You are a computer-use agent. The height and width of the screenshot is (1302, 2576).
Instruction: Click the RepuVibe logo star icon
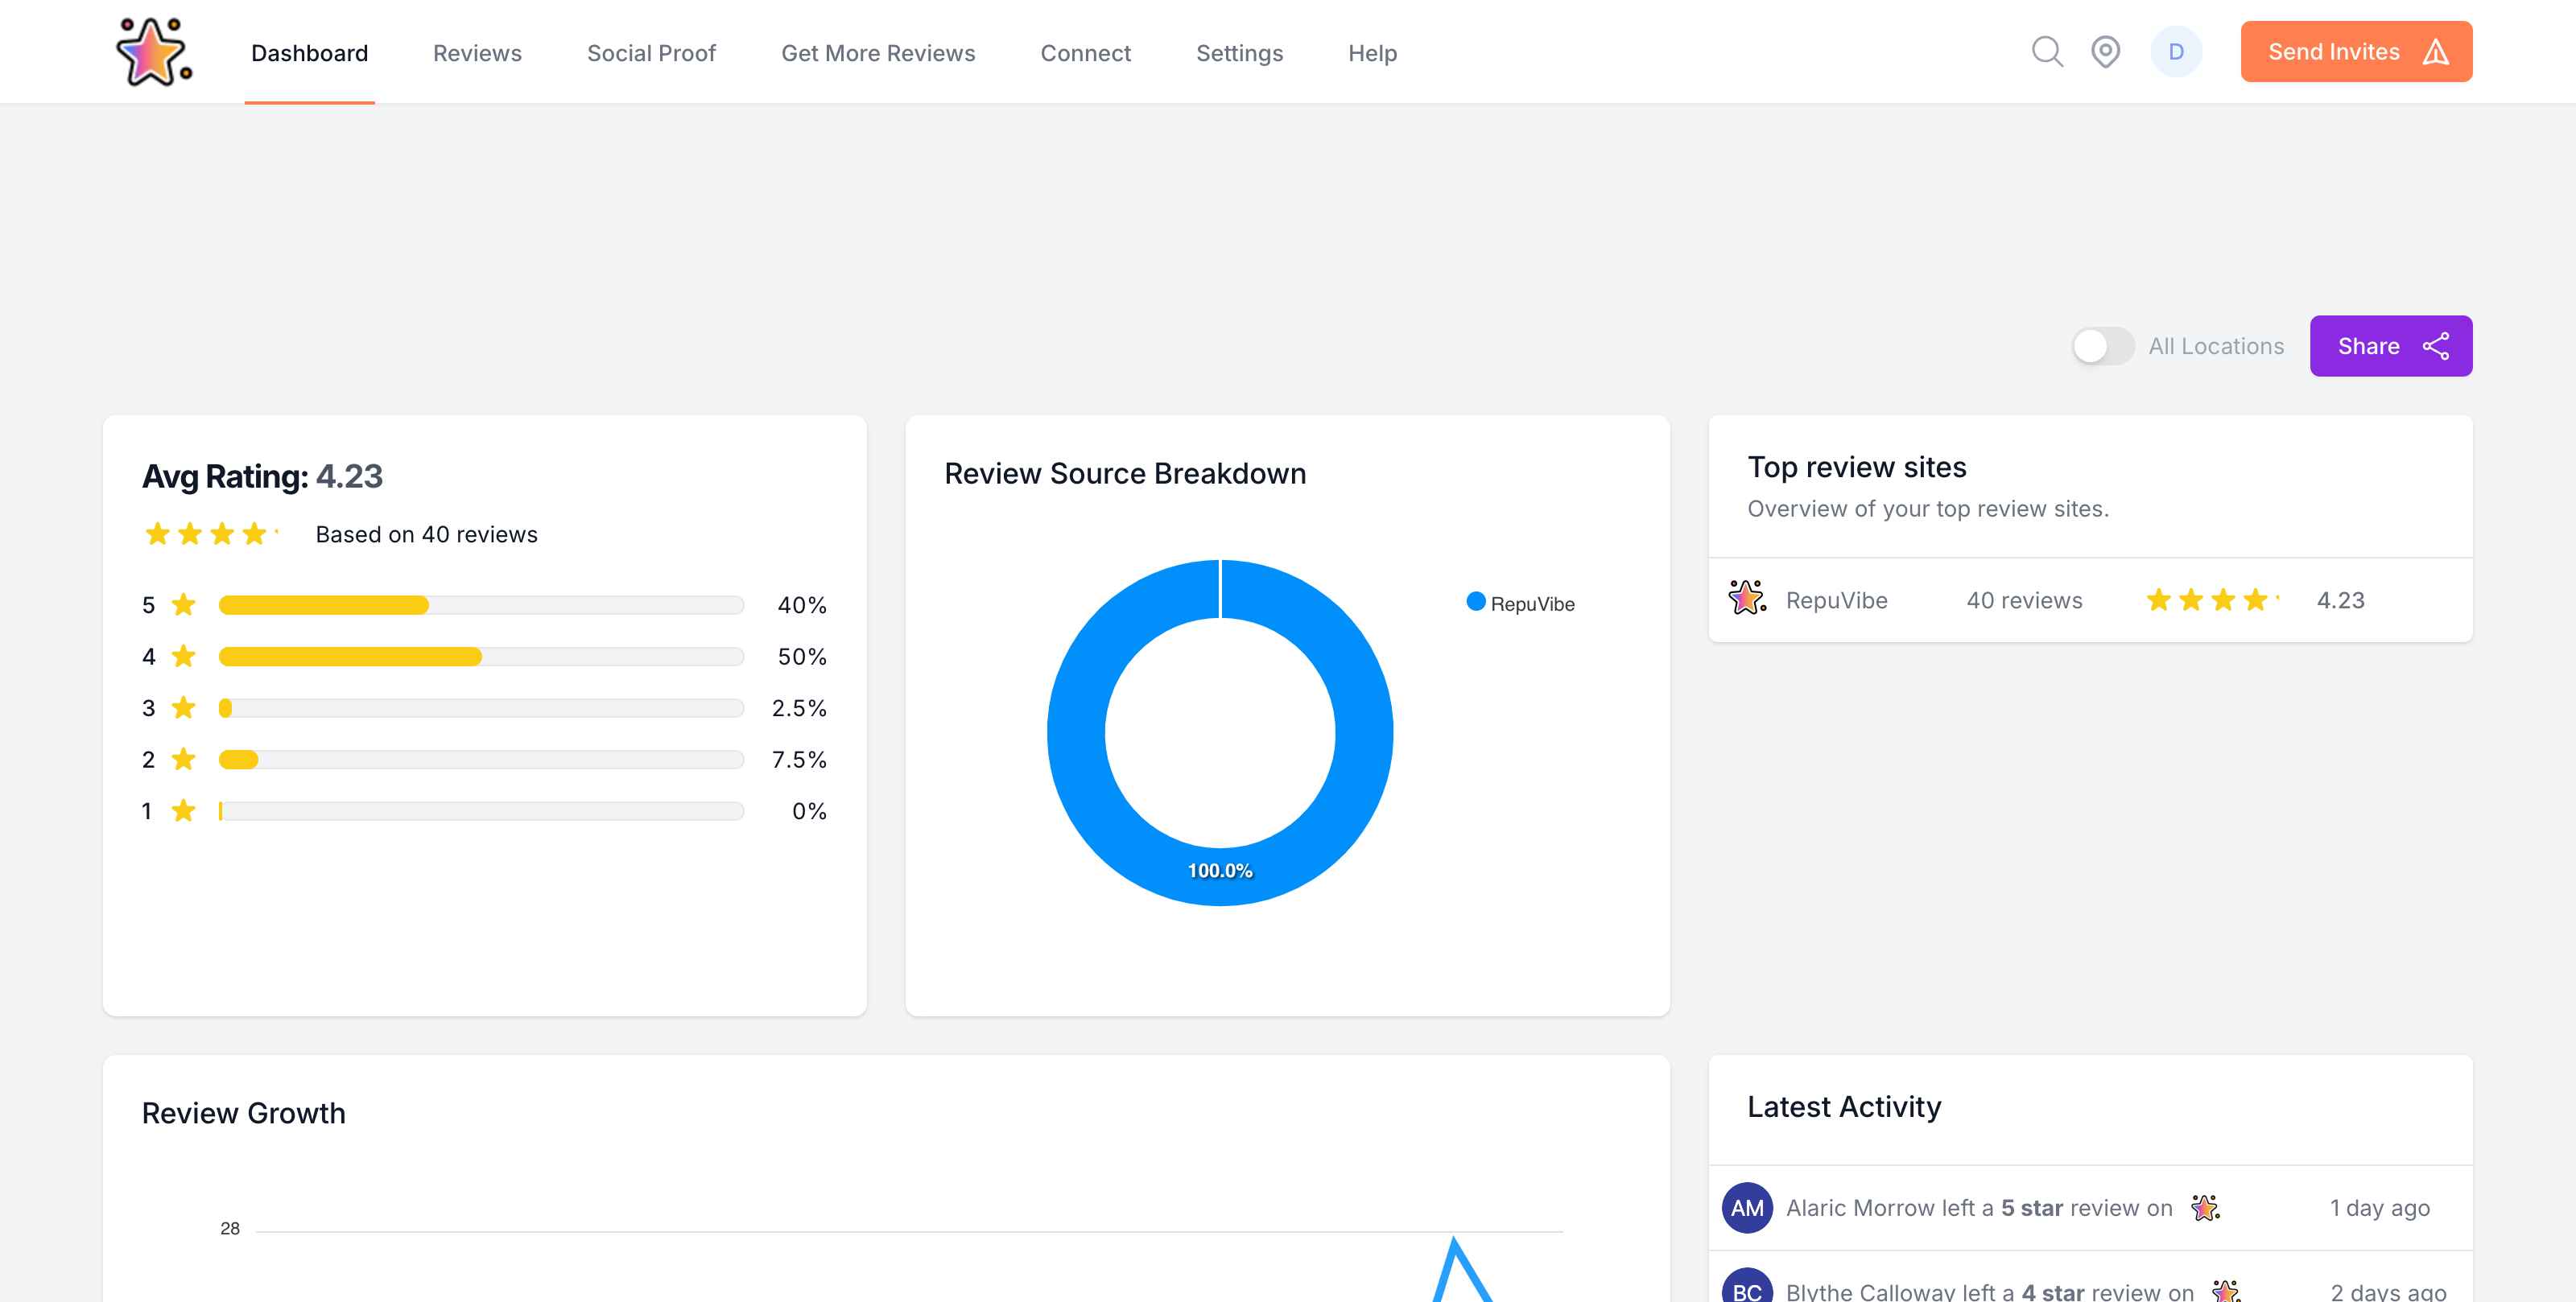pos(153,50)
